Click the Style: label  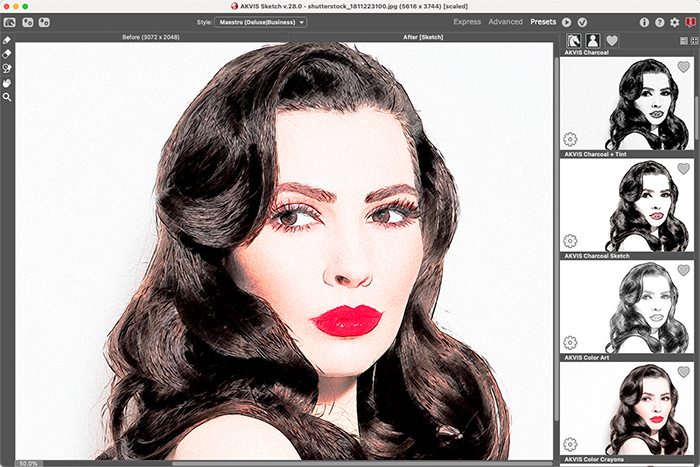coord(204,22)
